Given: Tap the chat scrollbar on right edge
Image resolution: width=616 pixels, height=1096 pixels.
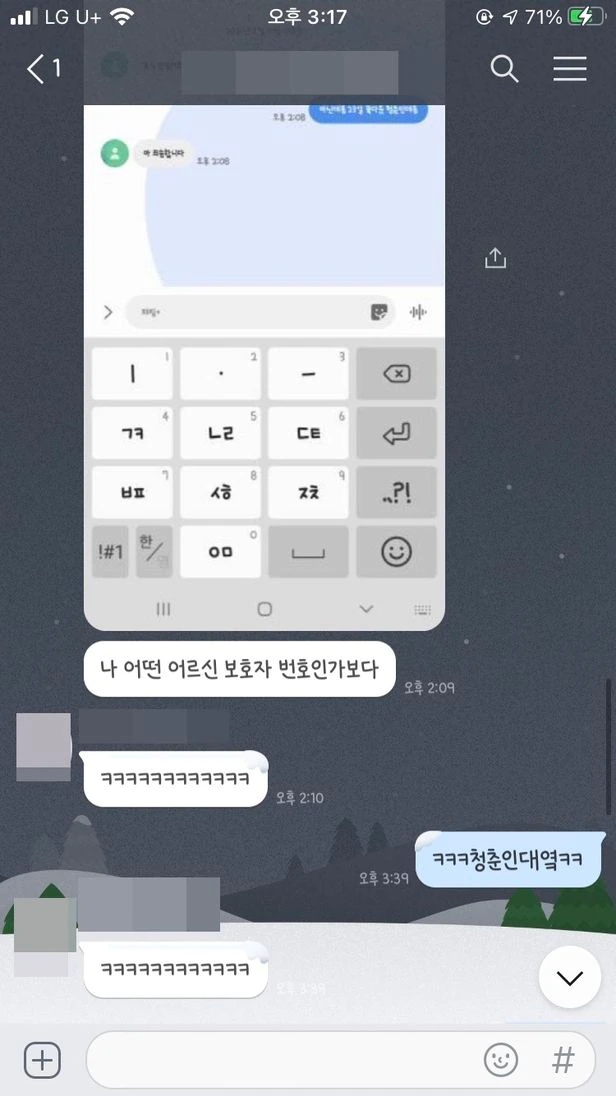Looking at the screenshot, I should (609, 746).
